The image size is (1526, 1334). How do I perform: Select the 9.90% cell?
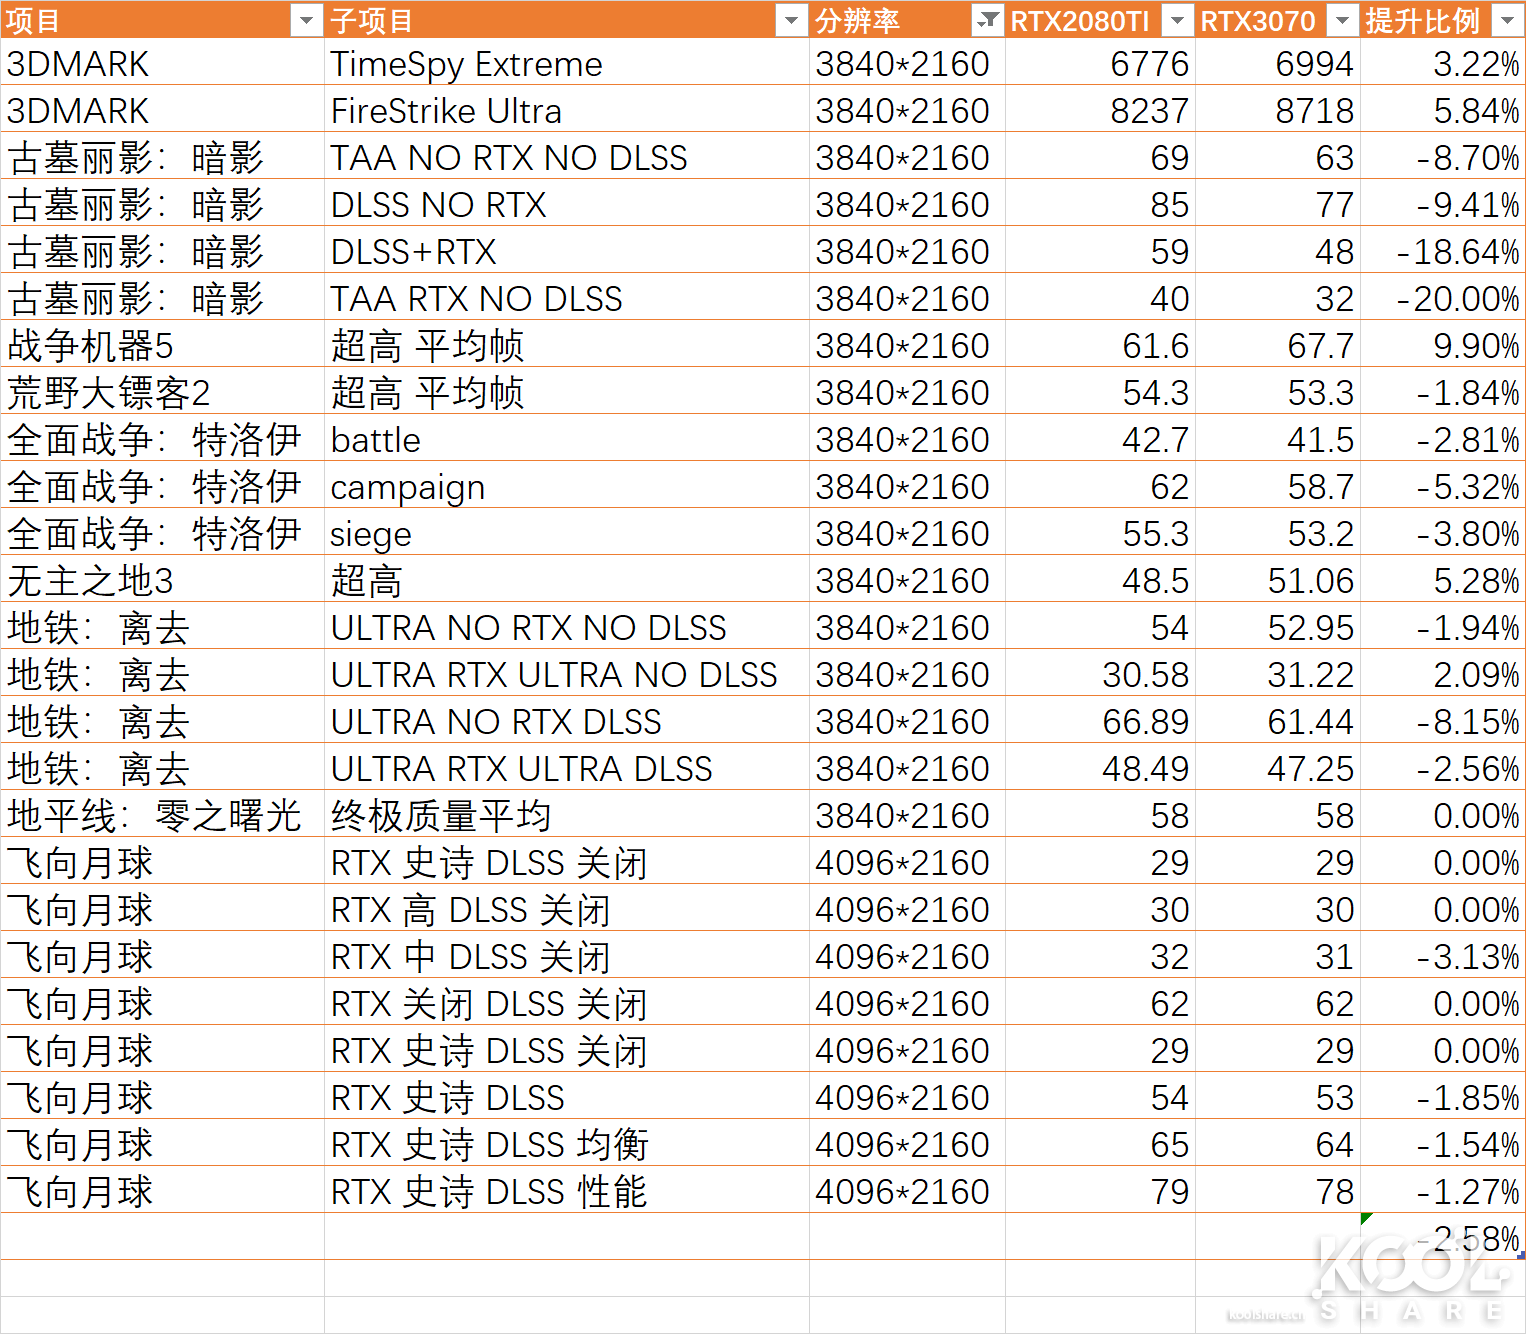click(1443, 344)
